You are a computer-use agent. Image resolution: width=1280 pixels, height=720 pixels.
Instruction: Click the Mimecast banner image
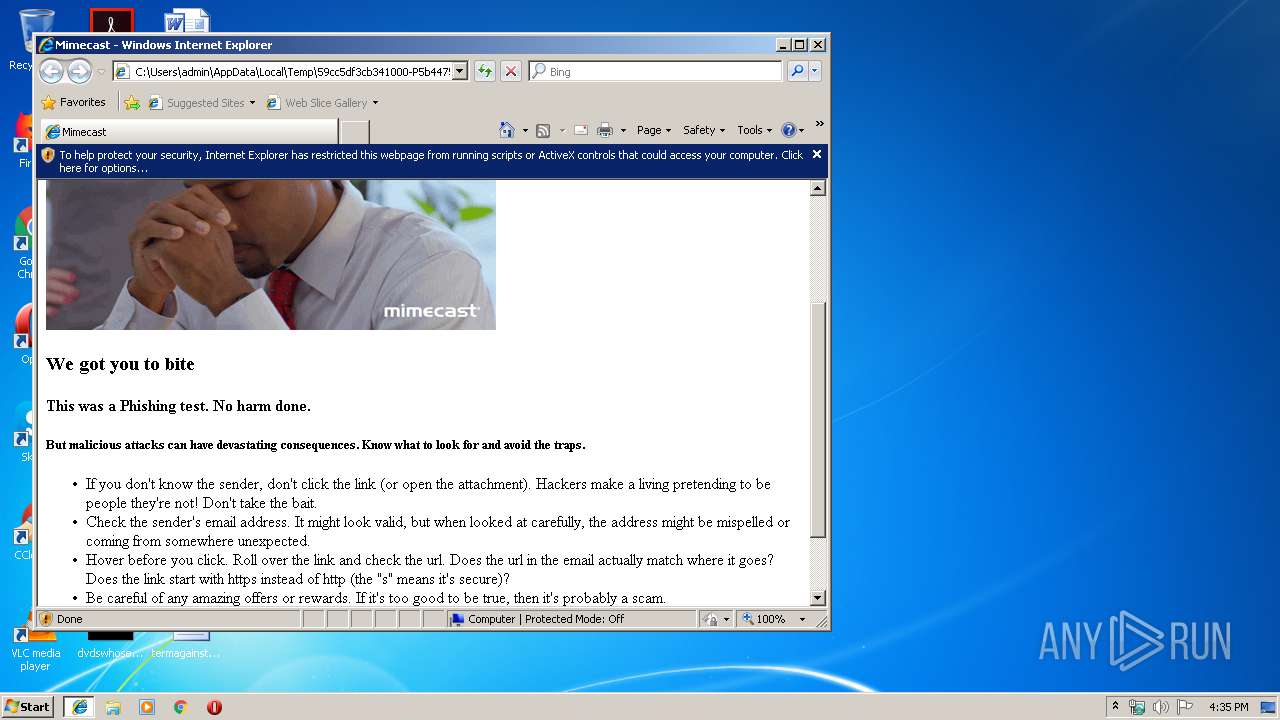[271, 254]
